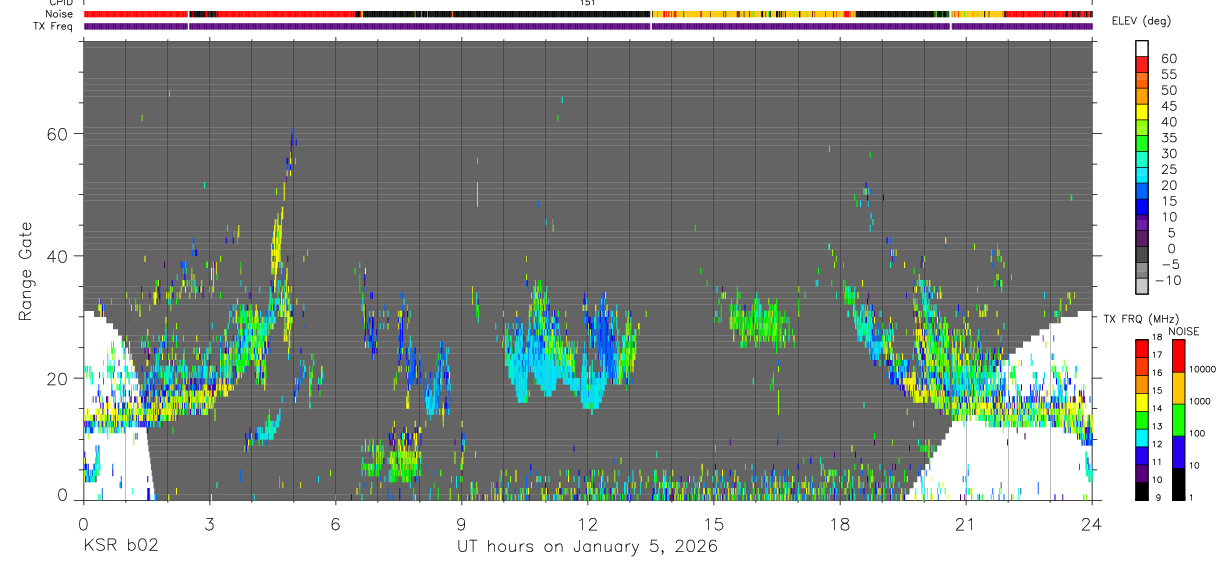Click the 'Noise' row label at top
1228x567 pixels.
click(x=60, y=14)
